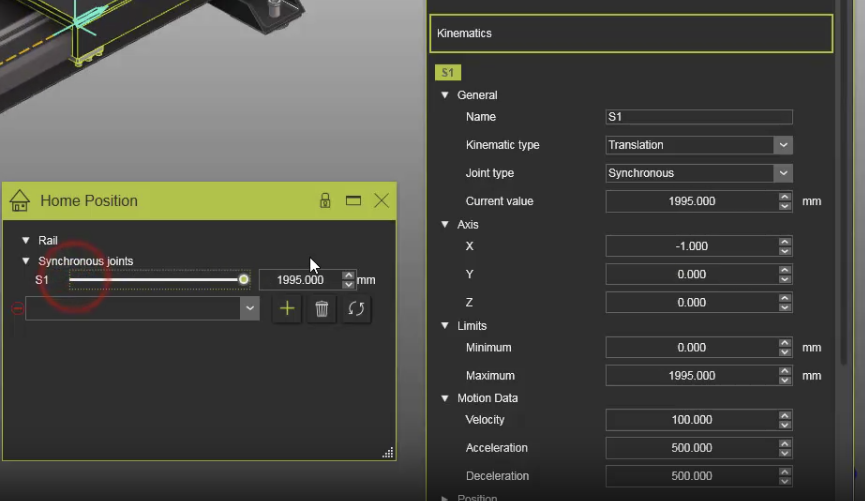865x501 pixels.
Task: Click the Name input field
Action: (699, 117)
